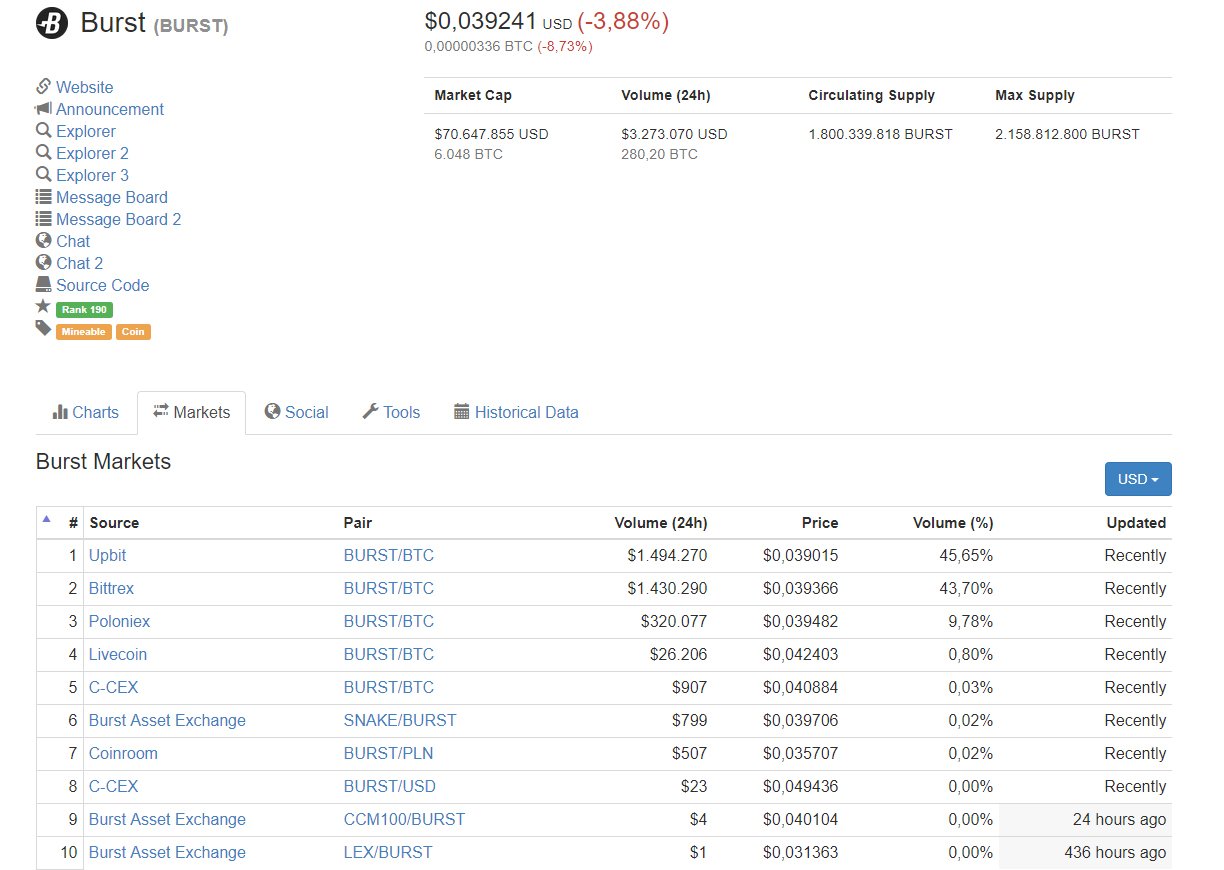
Task: Sort table by Pair column header
Action: tap(357, 522)
